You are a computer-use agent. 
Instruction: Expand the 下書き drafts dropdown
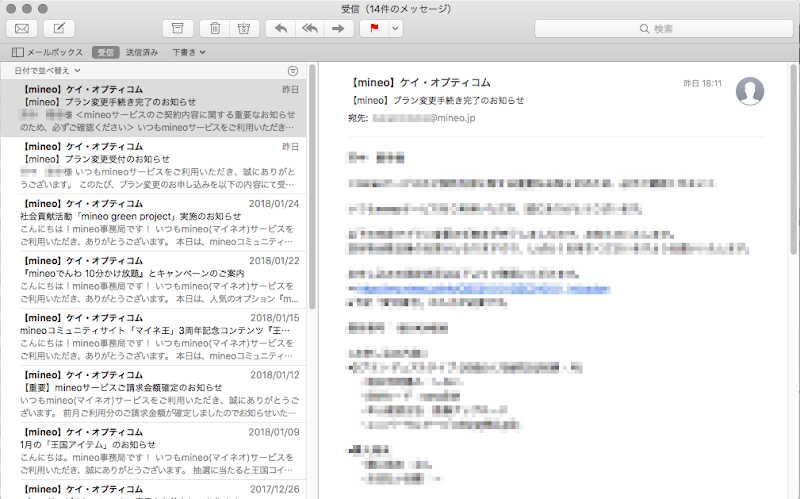pos(189,52)
